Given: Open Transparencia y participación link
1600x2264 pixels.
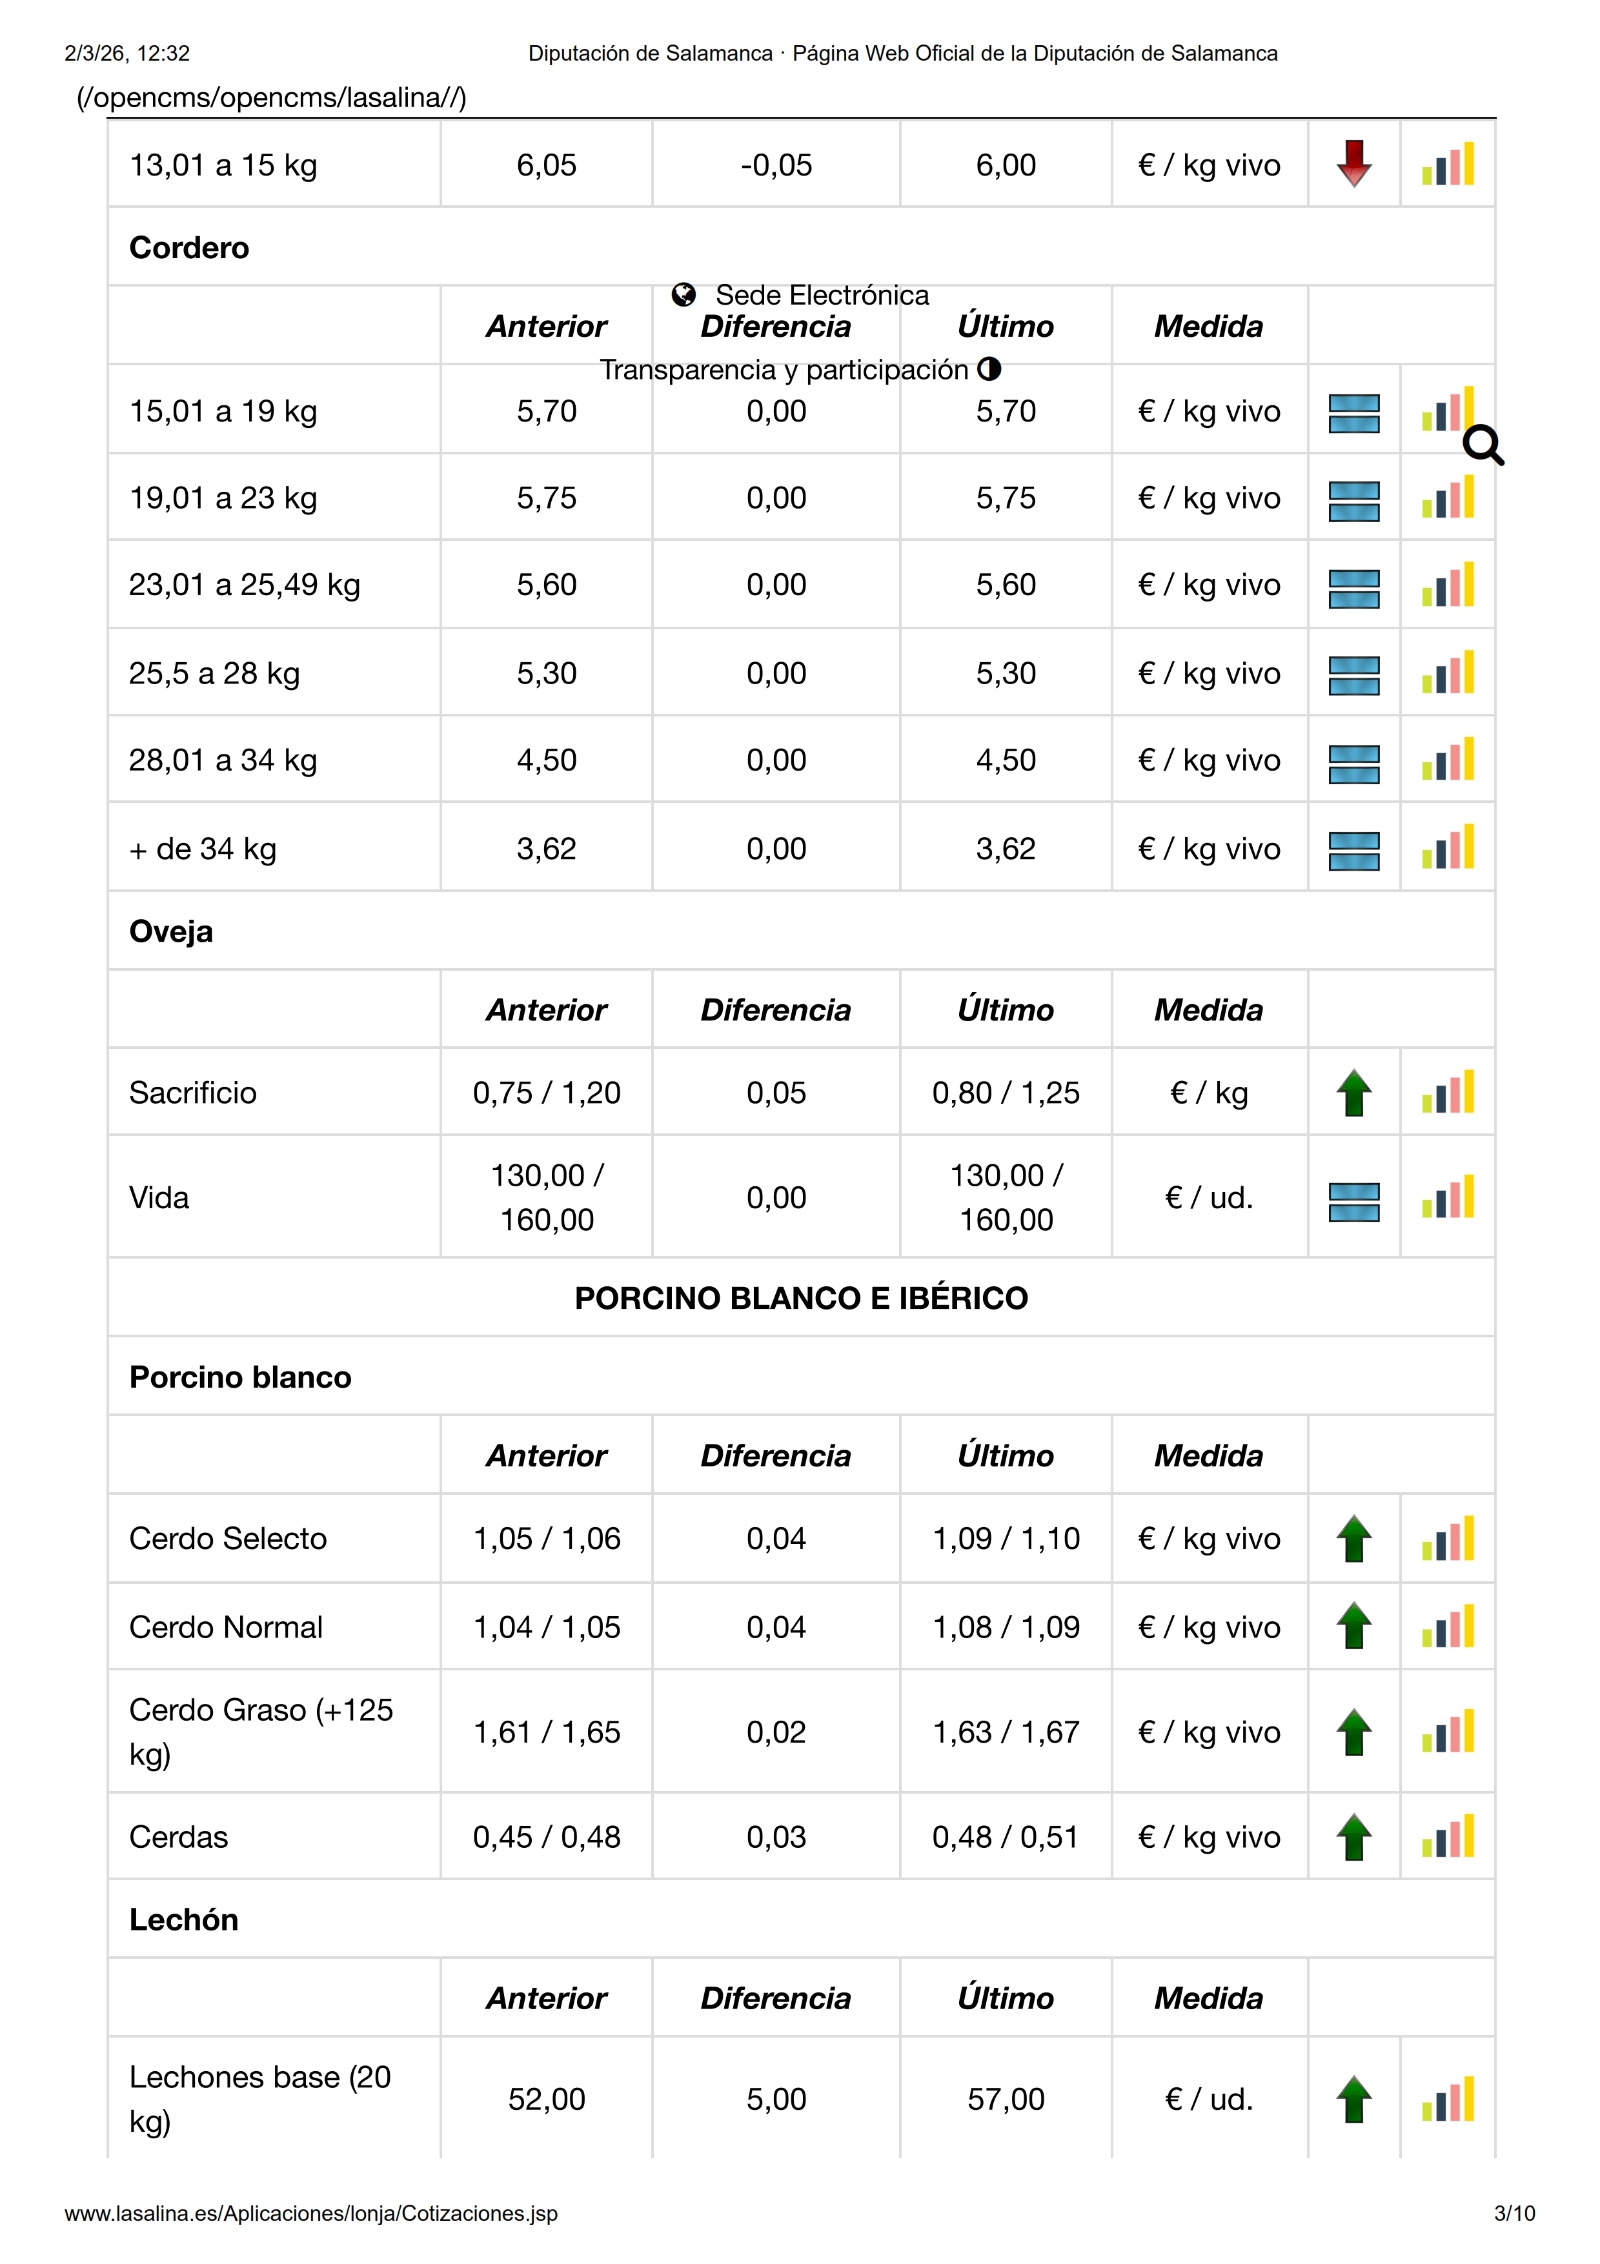Looking at the screenshot, I should [x=784, y=370].
